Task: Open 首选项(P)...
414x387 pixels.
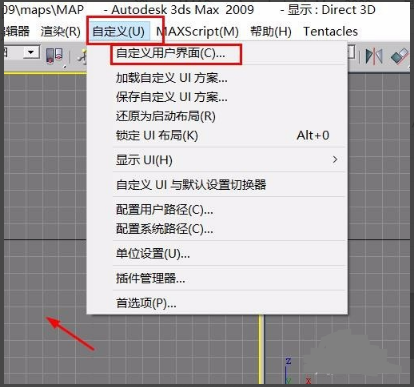Action: (x=217, y=303)
